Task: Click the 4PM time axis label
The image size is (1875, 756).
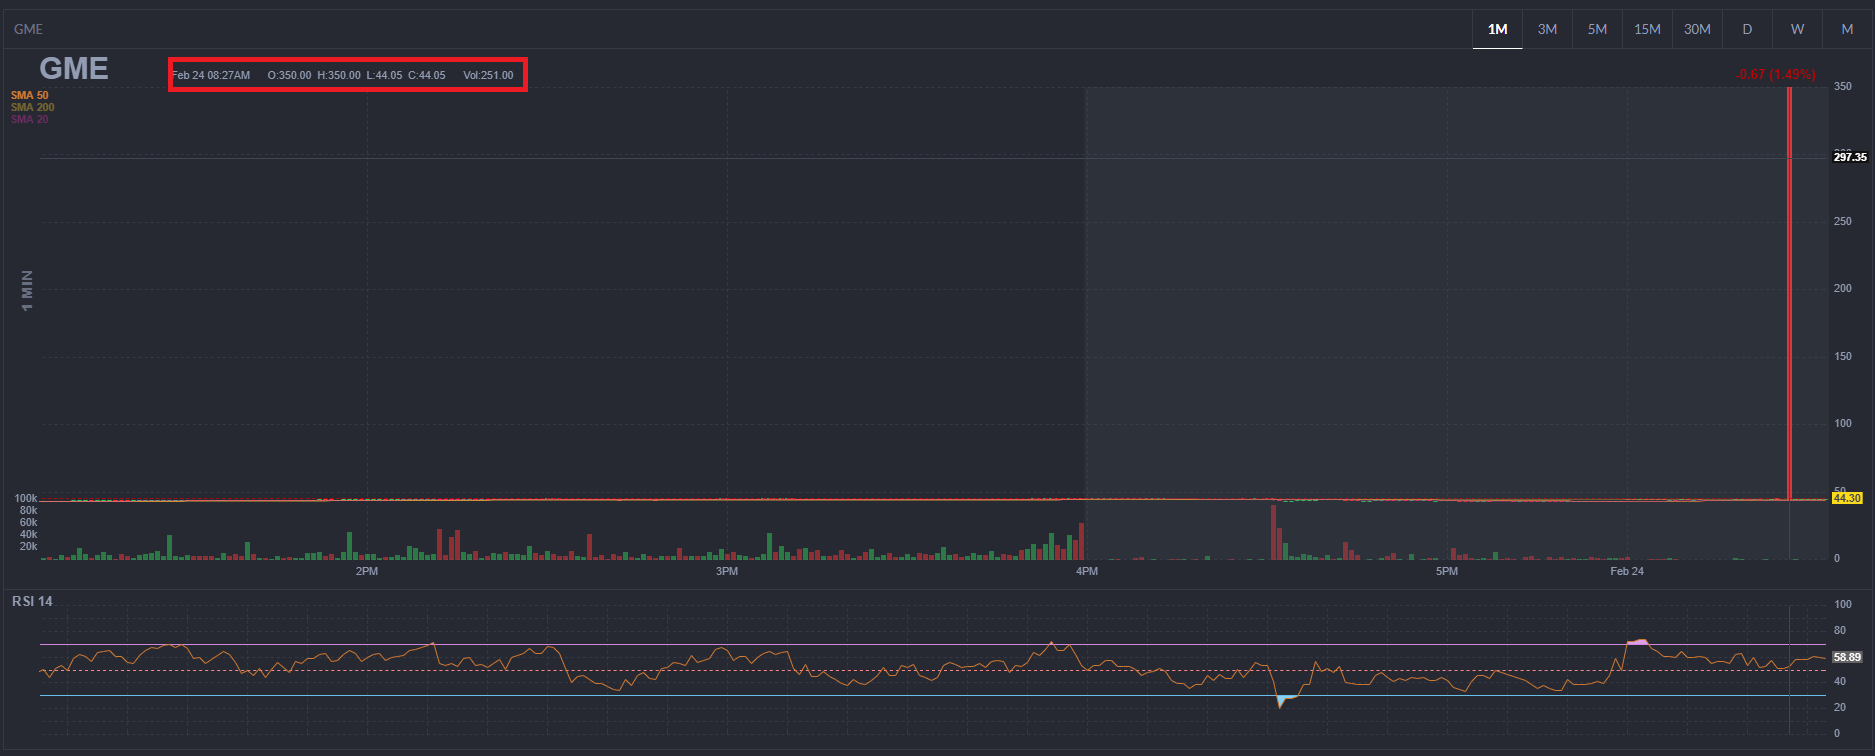Action: (x=1087, y=571)
